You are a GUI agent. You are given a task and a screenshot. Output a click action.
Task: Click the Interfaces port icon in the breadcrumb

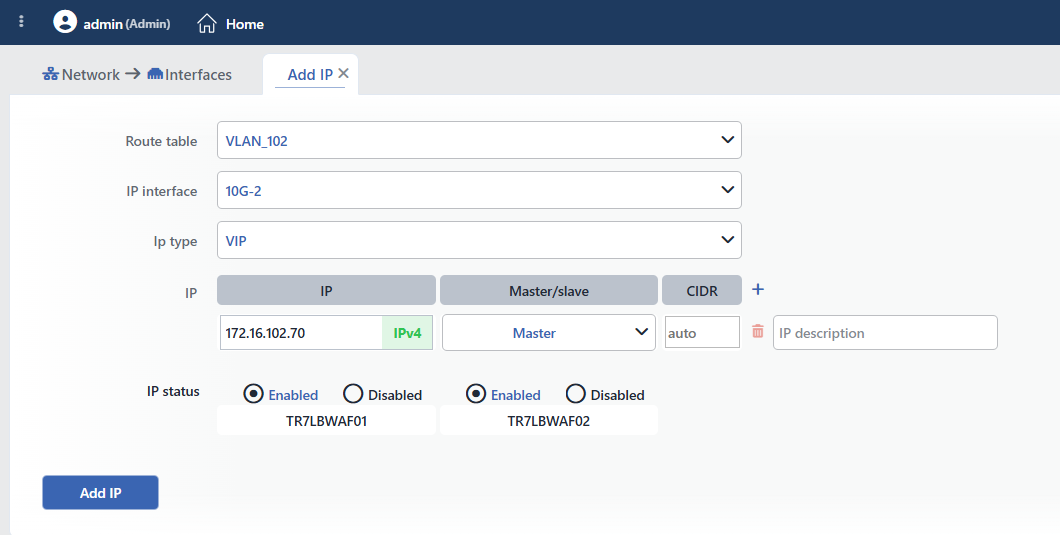155,74
